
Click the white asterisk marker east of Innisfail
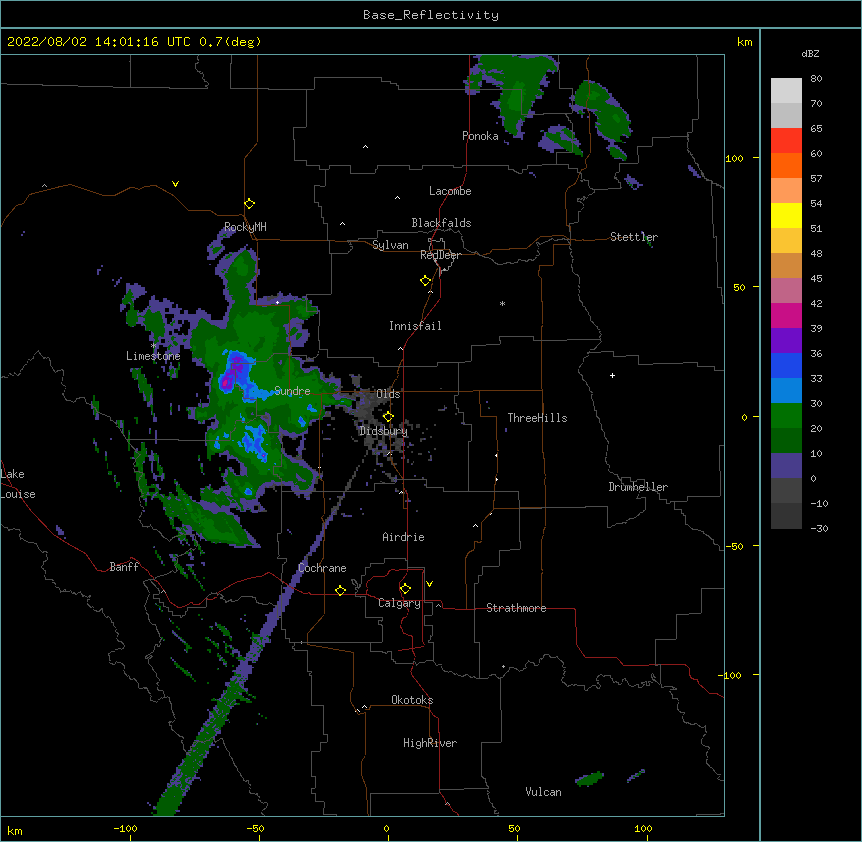502,304
